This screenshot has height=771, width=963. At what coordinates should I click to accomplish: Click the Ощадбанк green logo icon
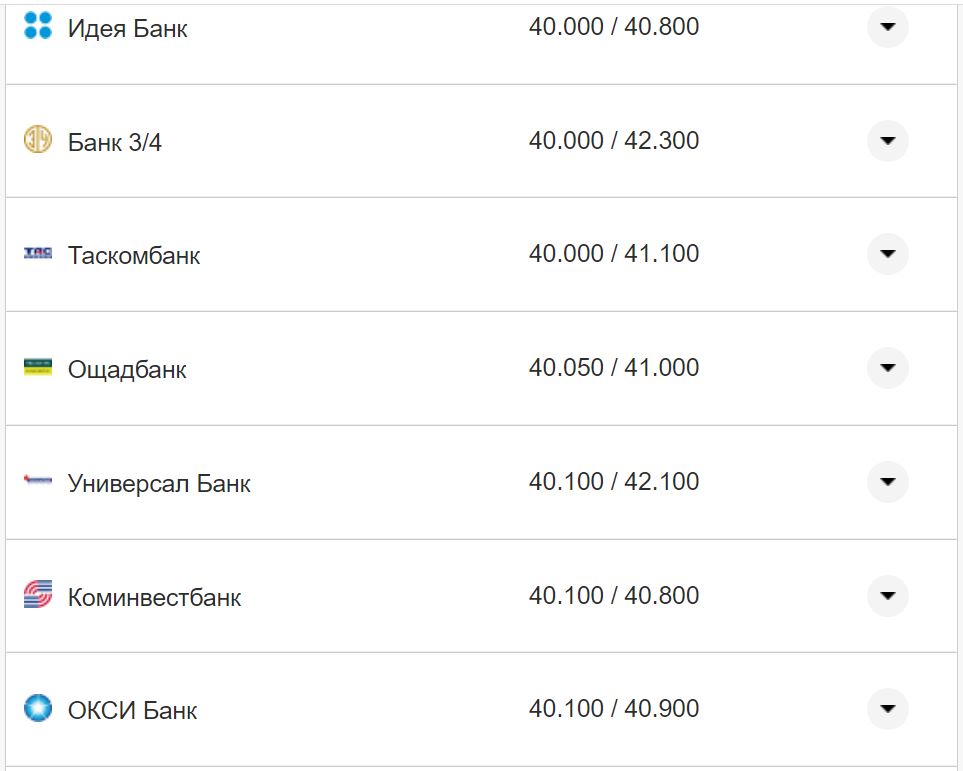coord(37,368)
